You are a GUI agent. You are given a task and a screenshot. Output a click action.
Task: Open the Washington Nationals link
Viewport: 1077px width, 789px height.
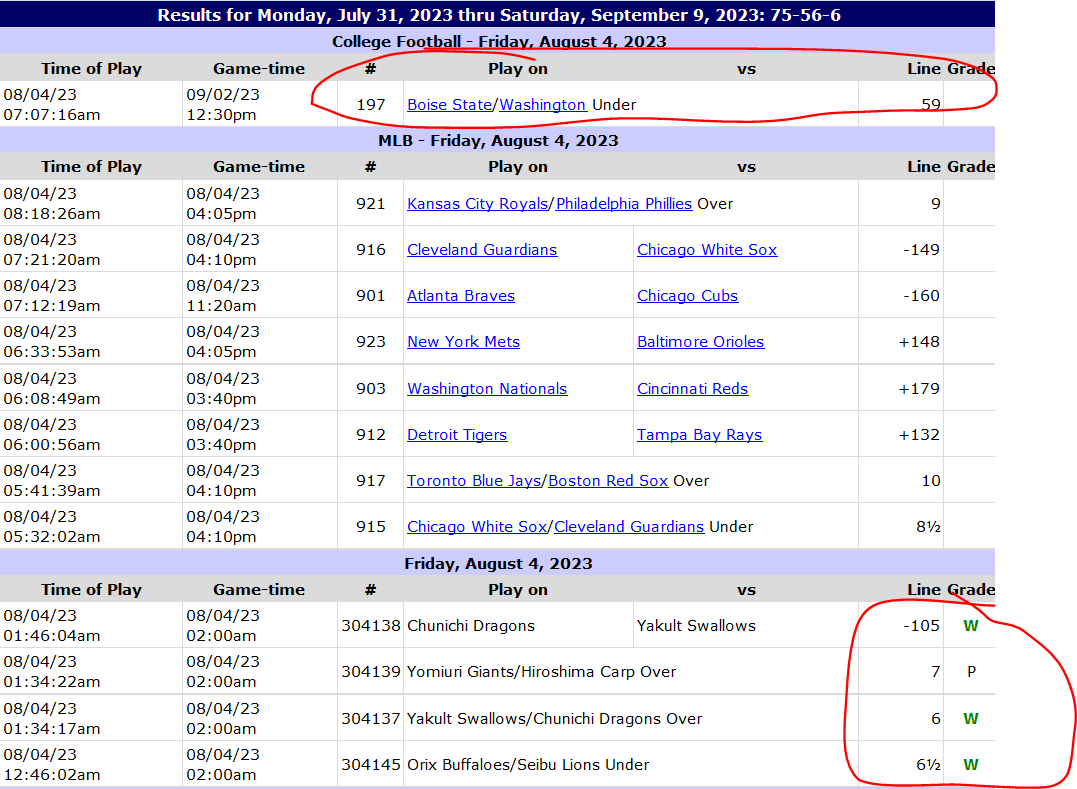[487, 389]
